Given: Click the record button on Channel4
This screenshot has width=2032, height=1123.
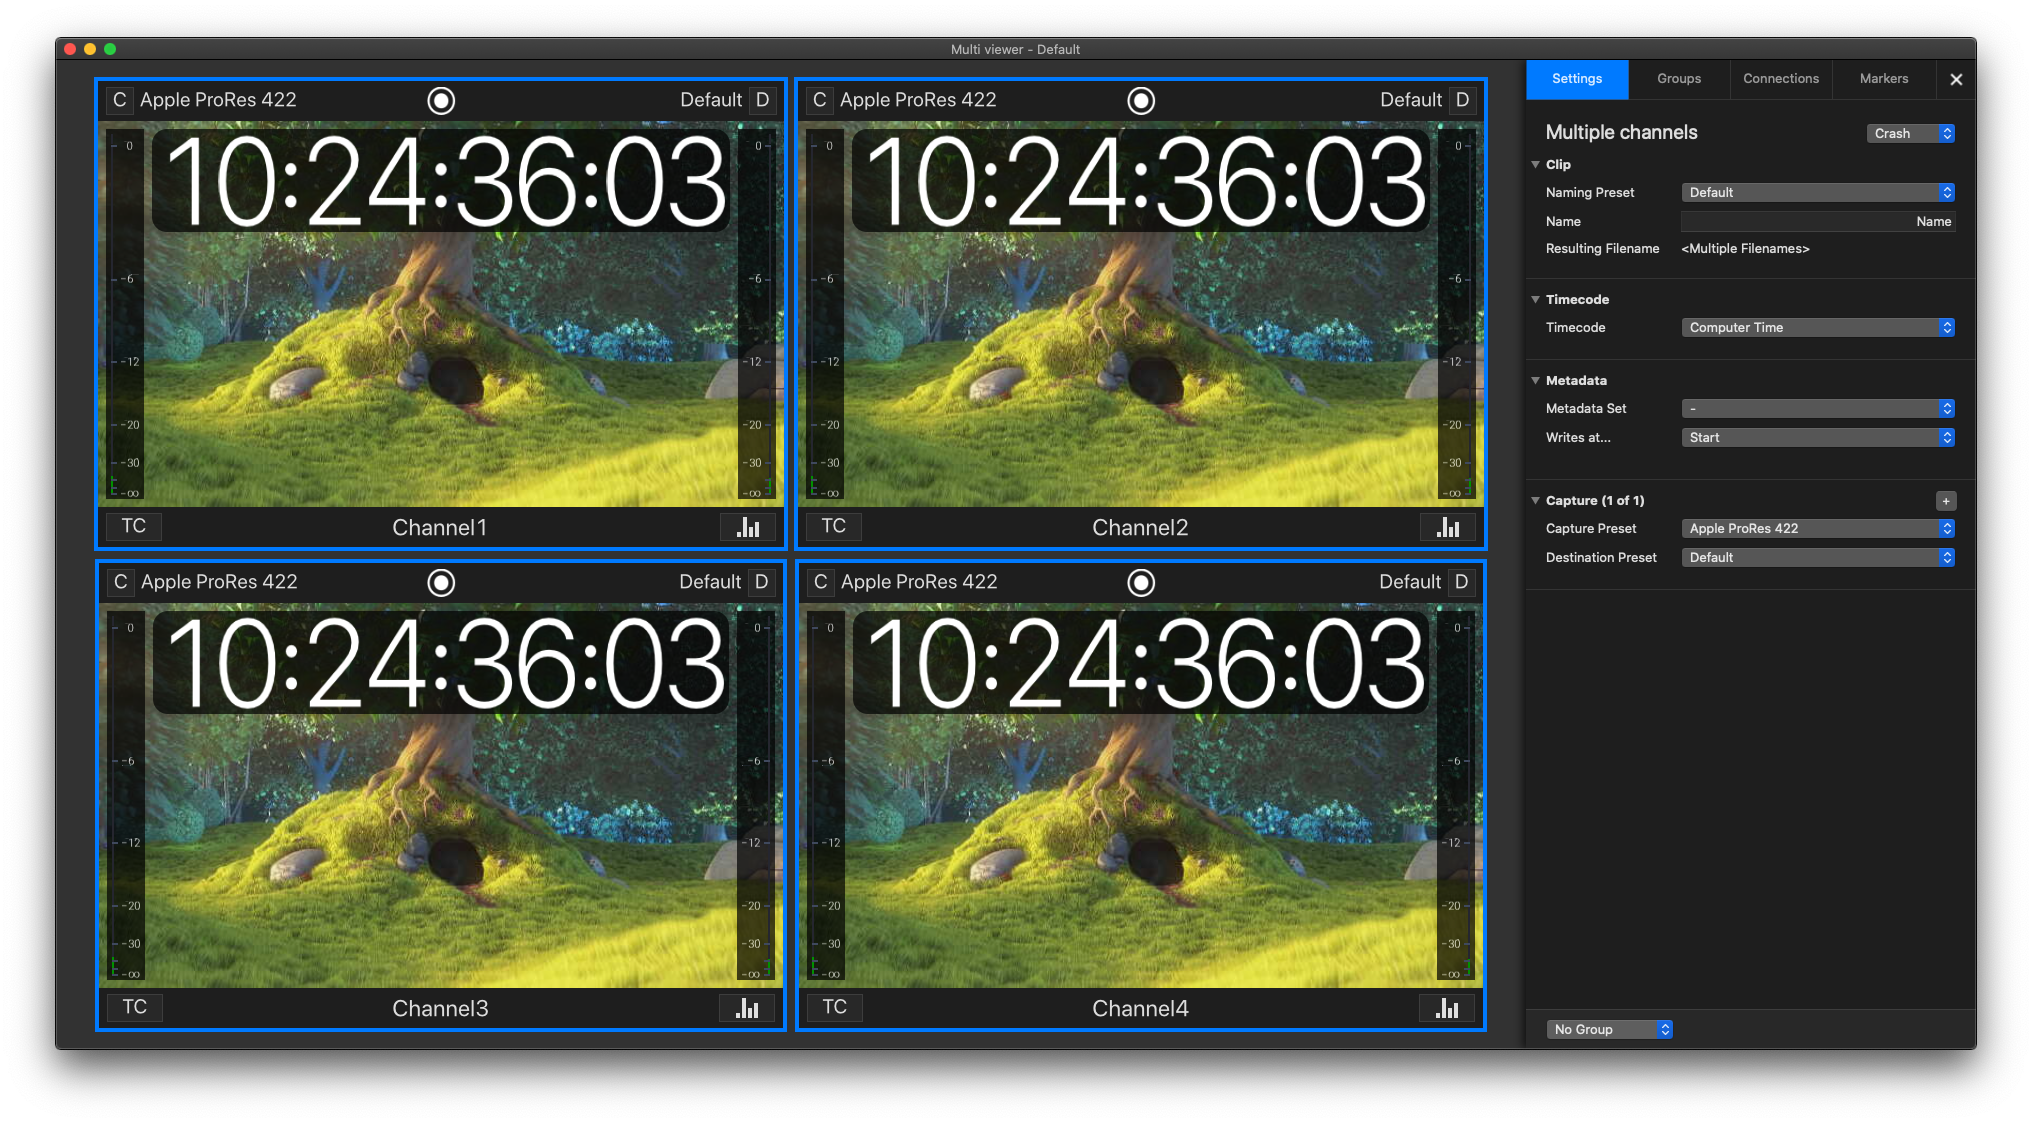Looking at the screenshot, I should click(1141, 582).
